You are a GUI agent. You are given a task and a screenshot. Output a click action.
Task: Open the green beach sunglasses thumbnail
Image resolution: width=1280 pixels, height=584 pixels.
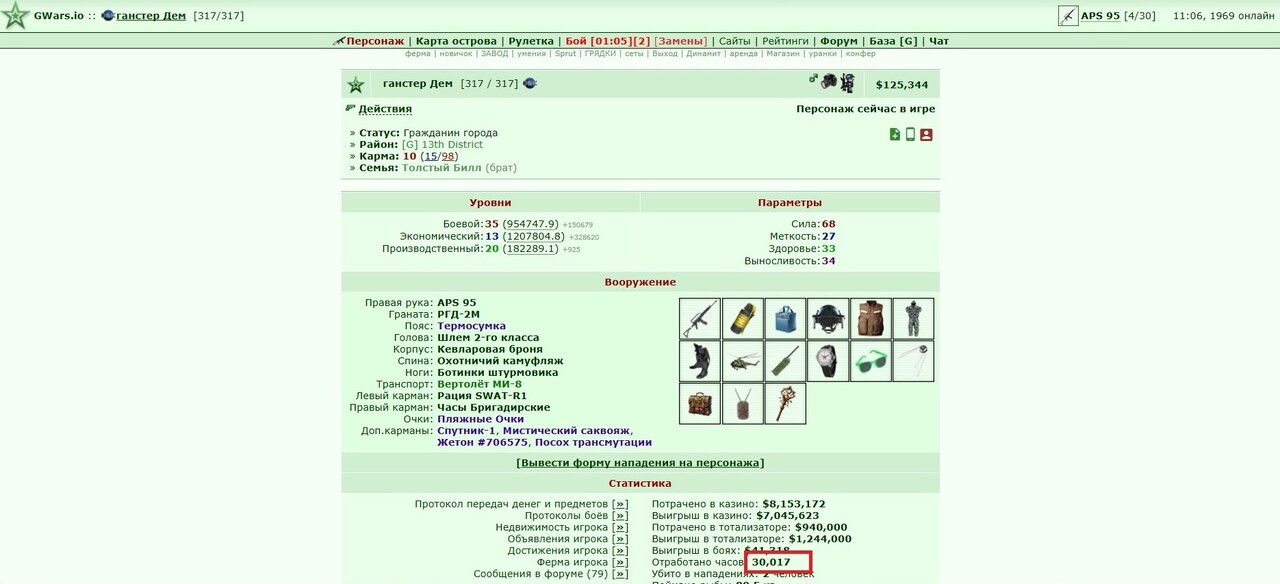[x=871, y=361]
